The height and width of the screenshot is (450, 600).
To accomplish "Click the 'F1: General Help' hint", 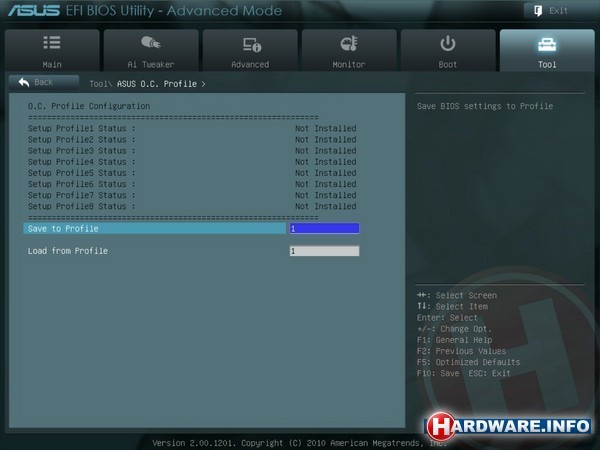I will coord(455,340).
